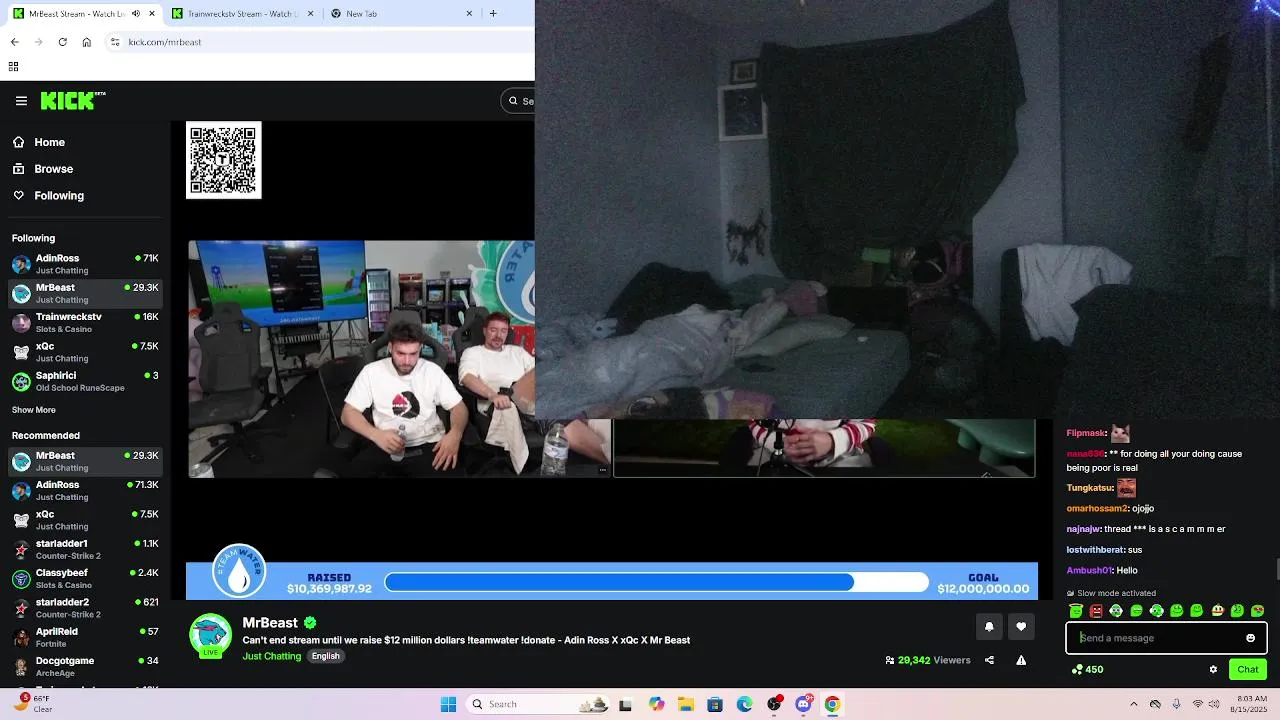This screenshot has width=1280, height=720.
Task: Reload the kick.com page
Action: 62,42
